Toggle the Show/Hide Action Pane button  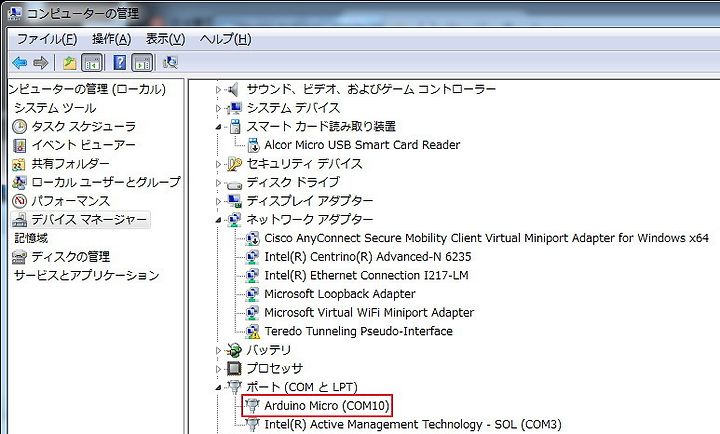click(142, 62)
